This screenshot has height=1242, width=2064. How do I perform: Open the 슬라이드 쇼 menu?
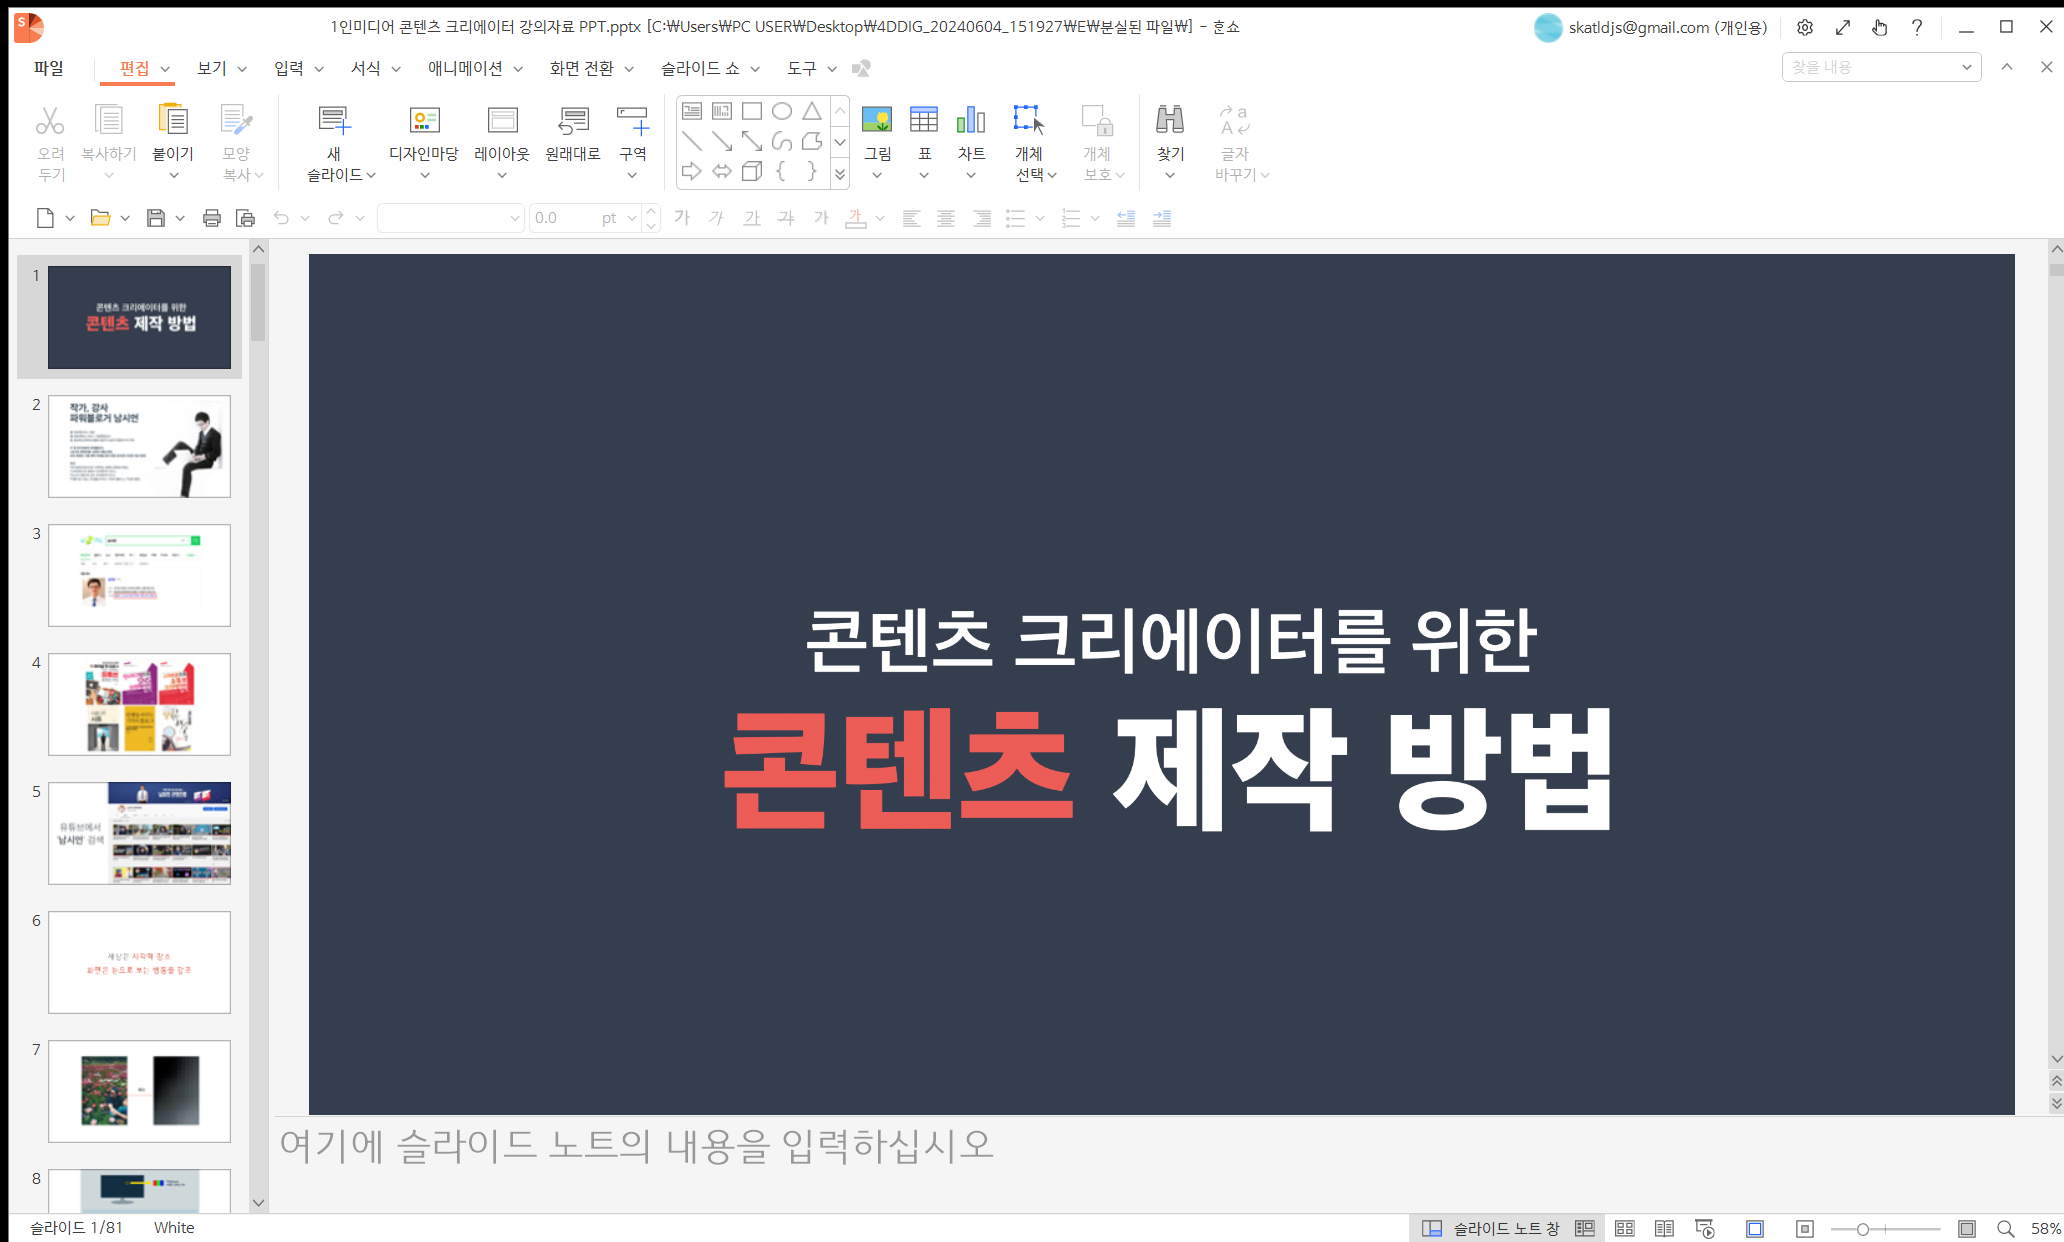coord(708,68)
